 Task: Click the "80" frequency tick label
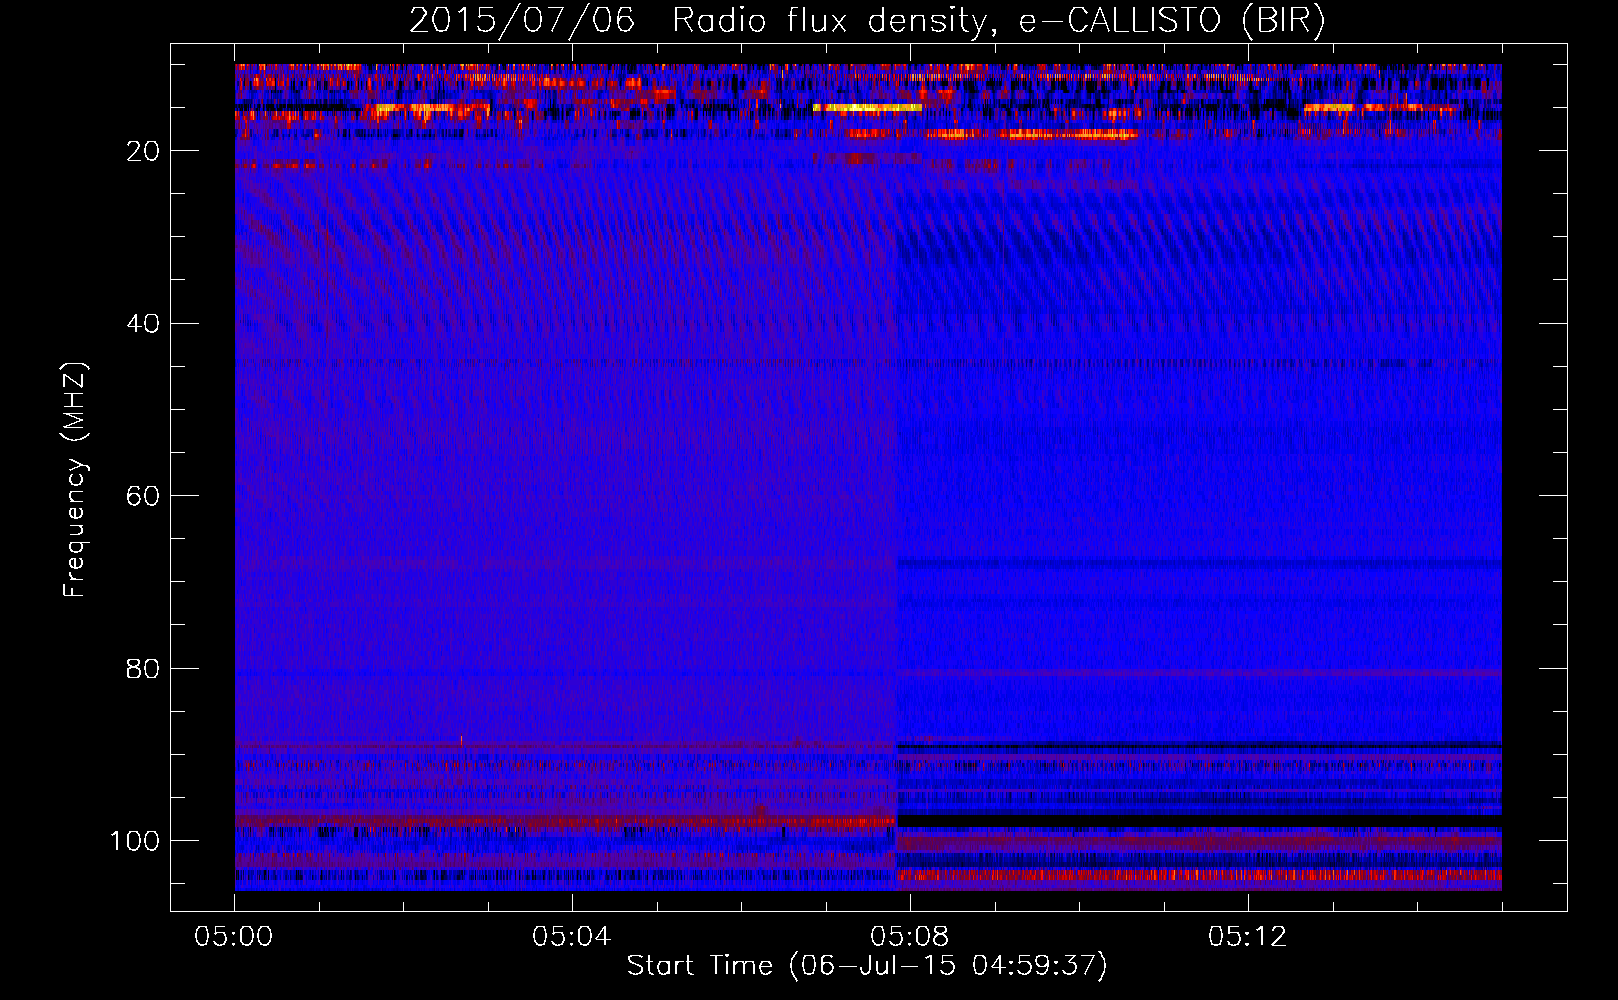coord(143,668)
